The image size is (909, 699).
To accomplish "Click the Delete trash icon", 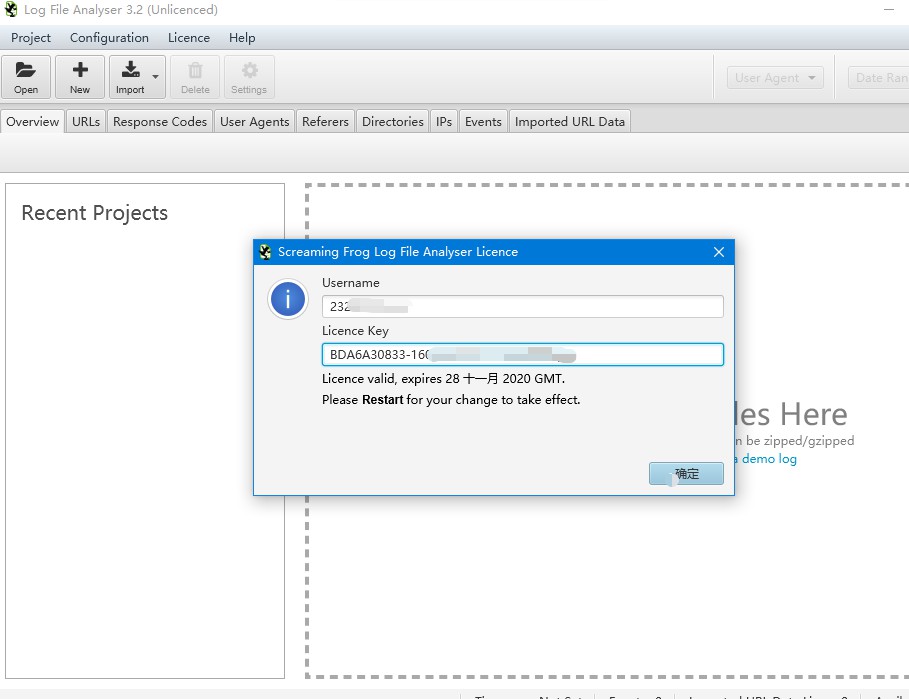I will pyautogui.click(x=195, y=77).
